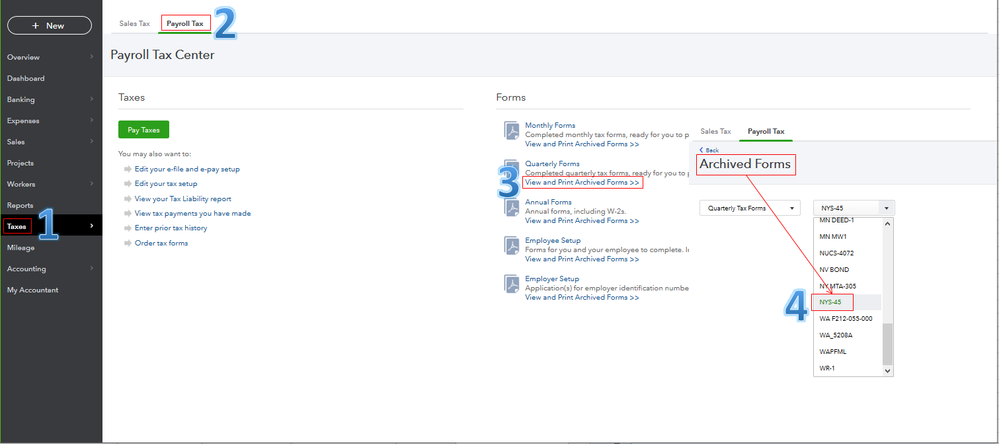Select Mileage in the sidebar
999x444 pixels.
(x=22, y=247)
